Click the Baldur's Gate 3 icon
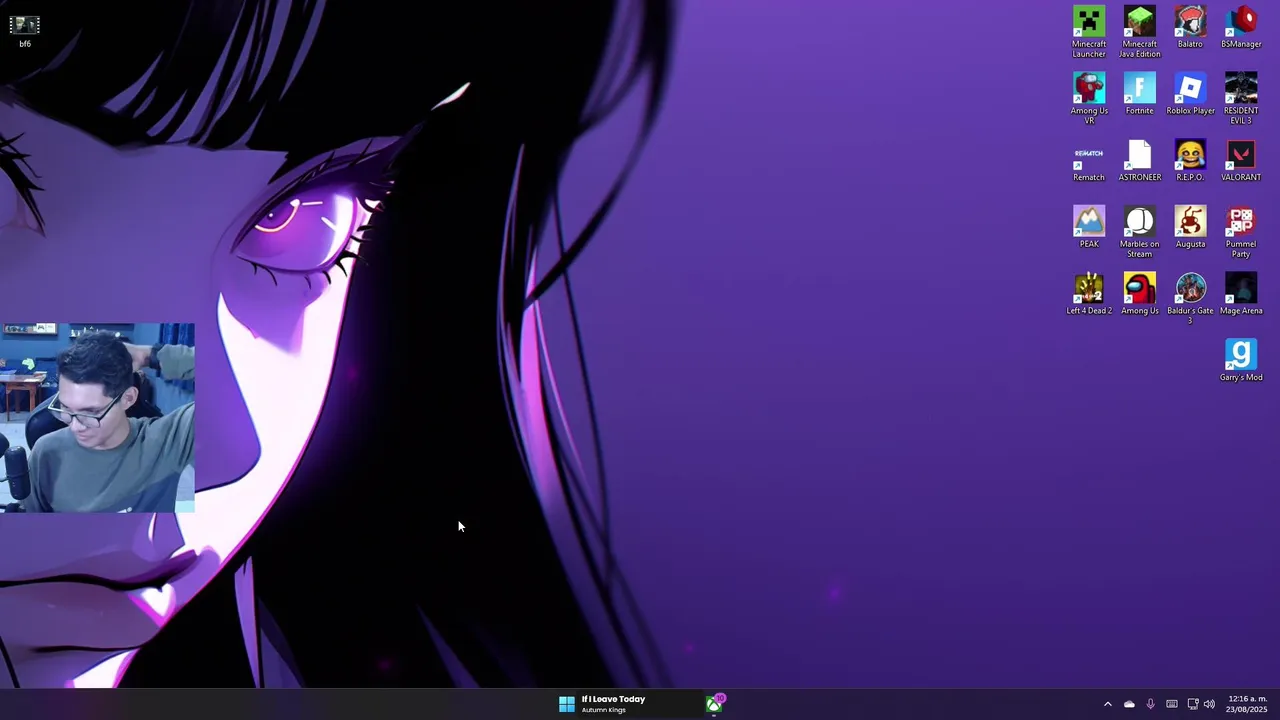Image resolution: width=1280 pixels, height=720 pixels. point(1190,298)
